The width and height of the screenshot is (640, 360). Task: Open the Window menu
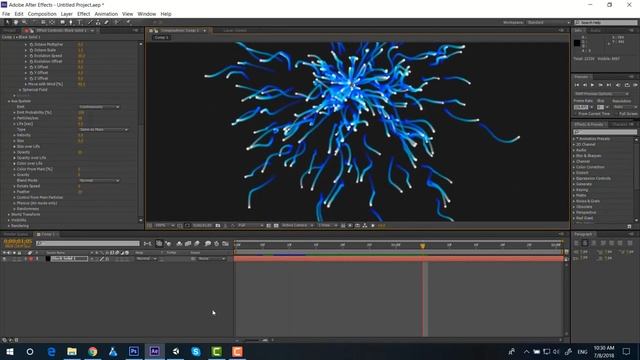click(147, 14)
